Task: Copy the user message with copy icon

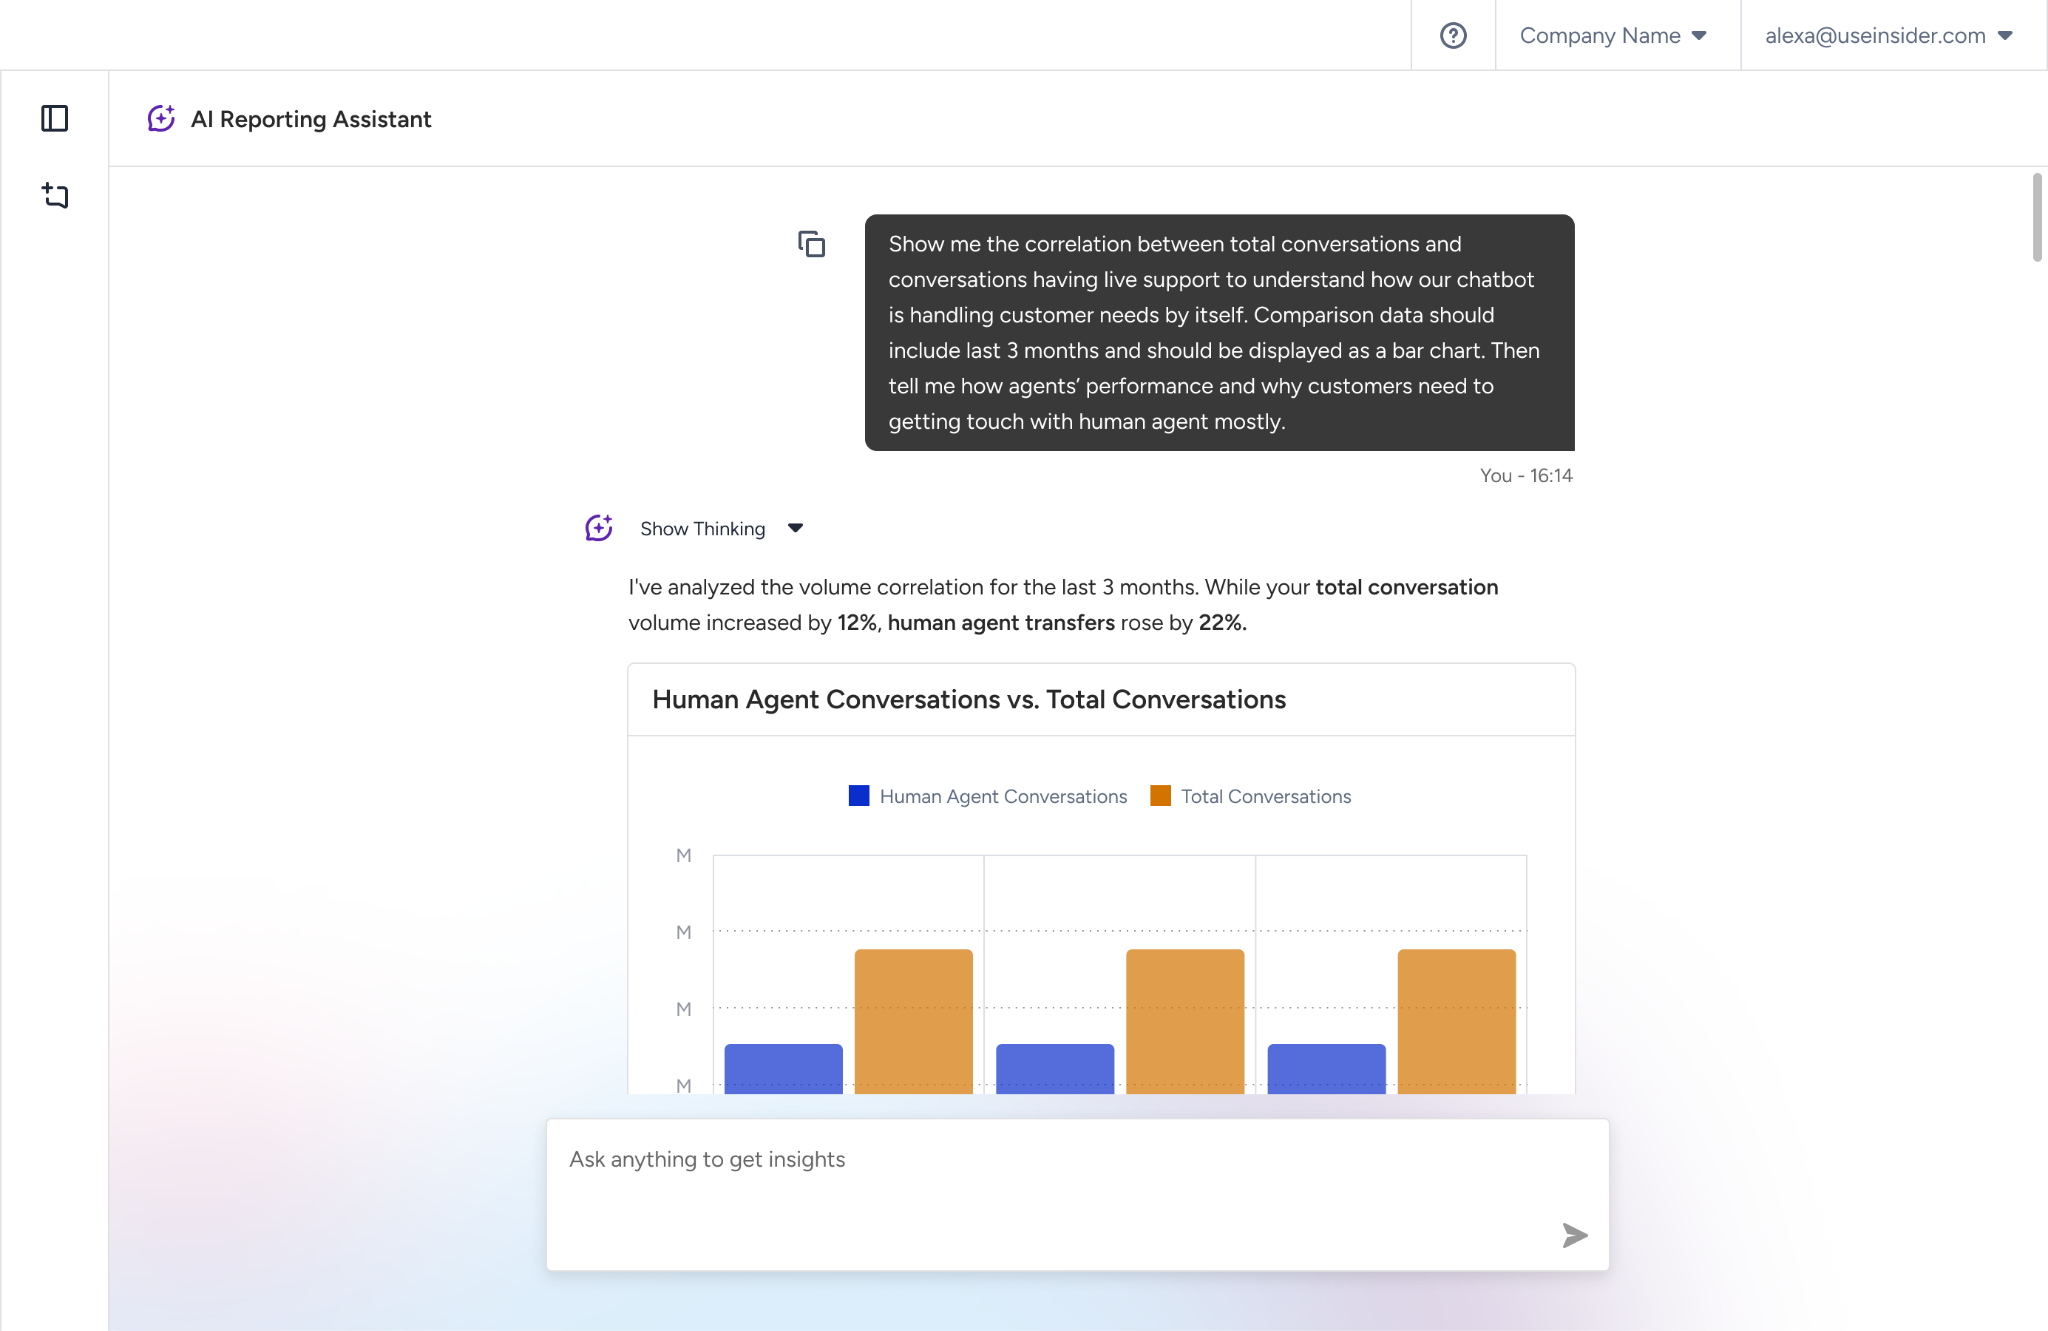Action: pyautogui.click(x=811, y=244)
